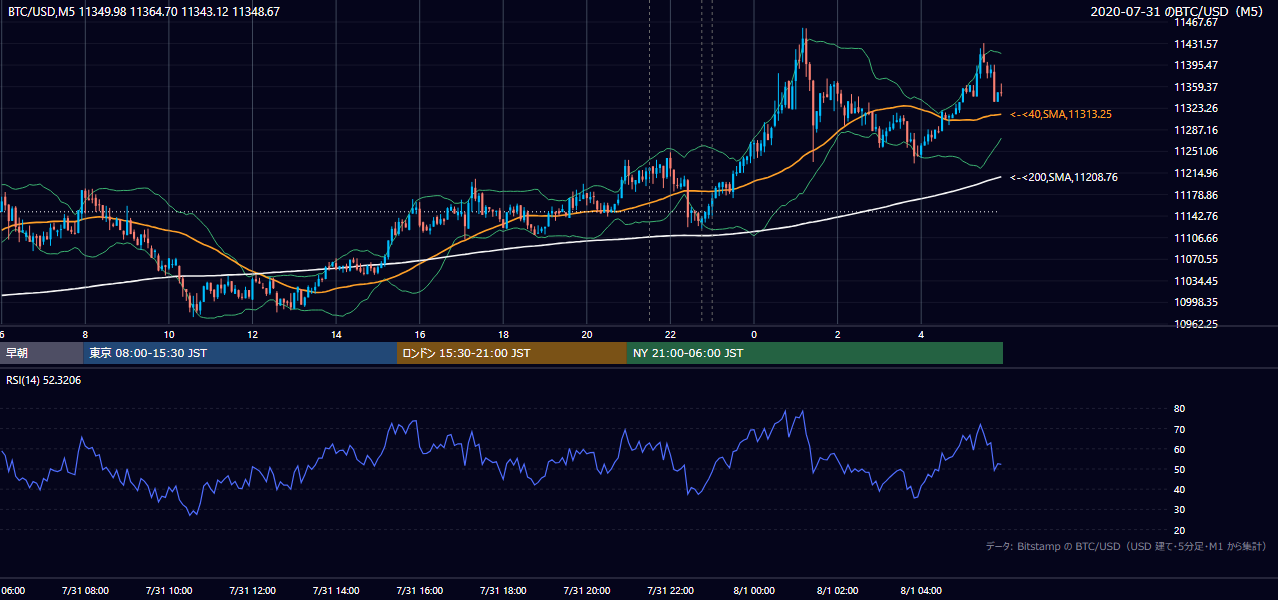Click RSI axis level 70
Image resolution: width=1278 pixels, height=600 pixels.
click(x=1180, y=429)
